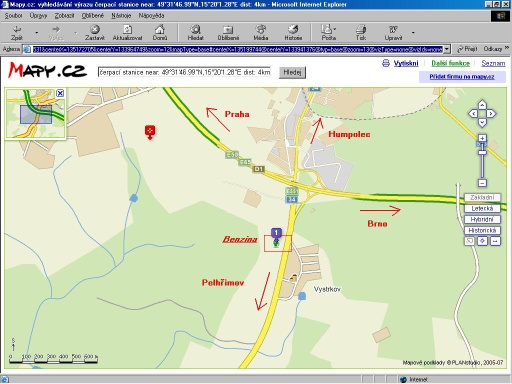Open the Historie toolbar icon
The image size is (512, 384).
click(293, 29)
